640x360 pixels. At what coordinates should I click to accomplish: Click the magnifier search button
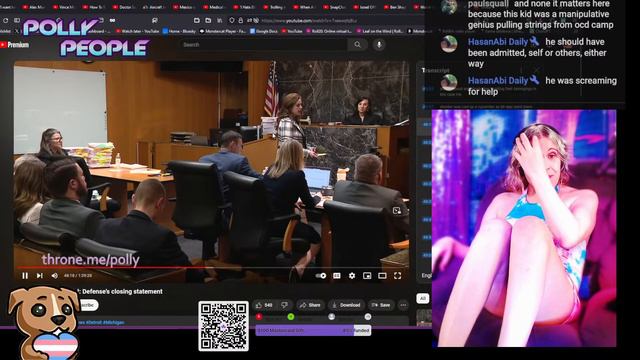point(358,44)
